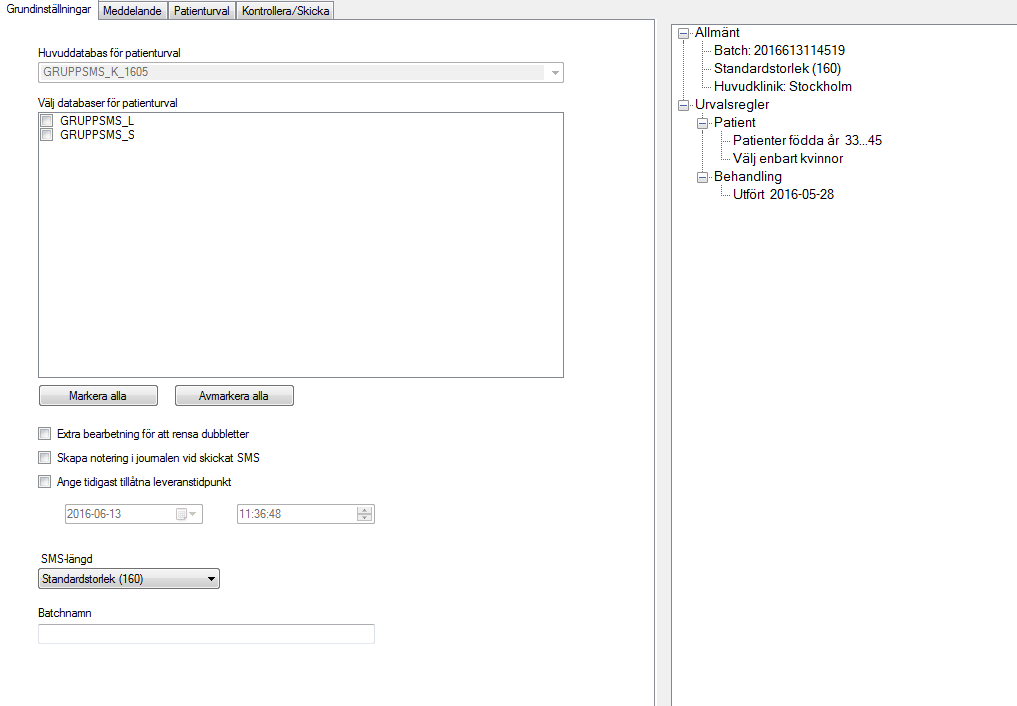
Task: Toggle Skapa notering i journalen checkbox
Action: coord(44,458)
